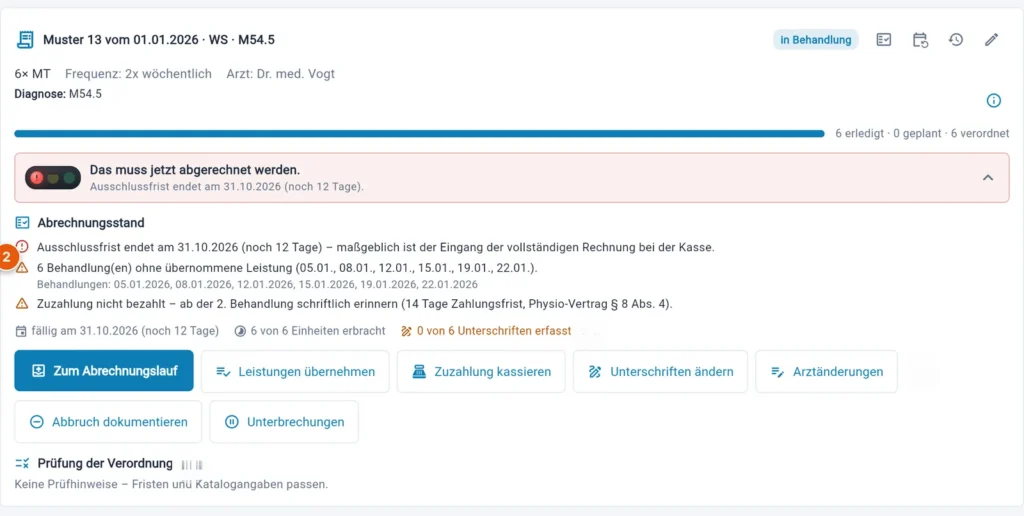Click Leistungen übernehmen button
1024x516 pixels.
click(295, 372)
